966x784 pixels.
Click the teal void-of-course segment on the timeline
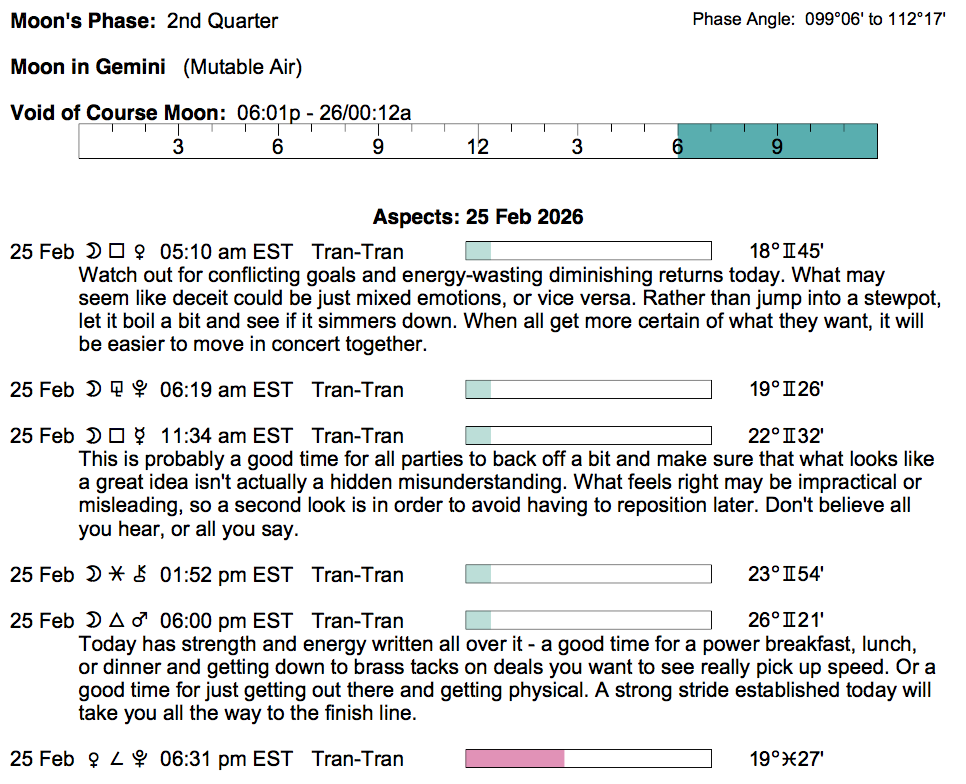(x=777, y=142)
